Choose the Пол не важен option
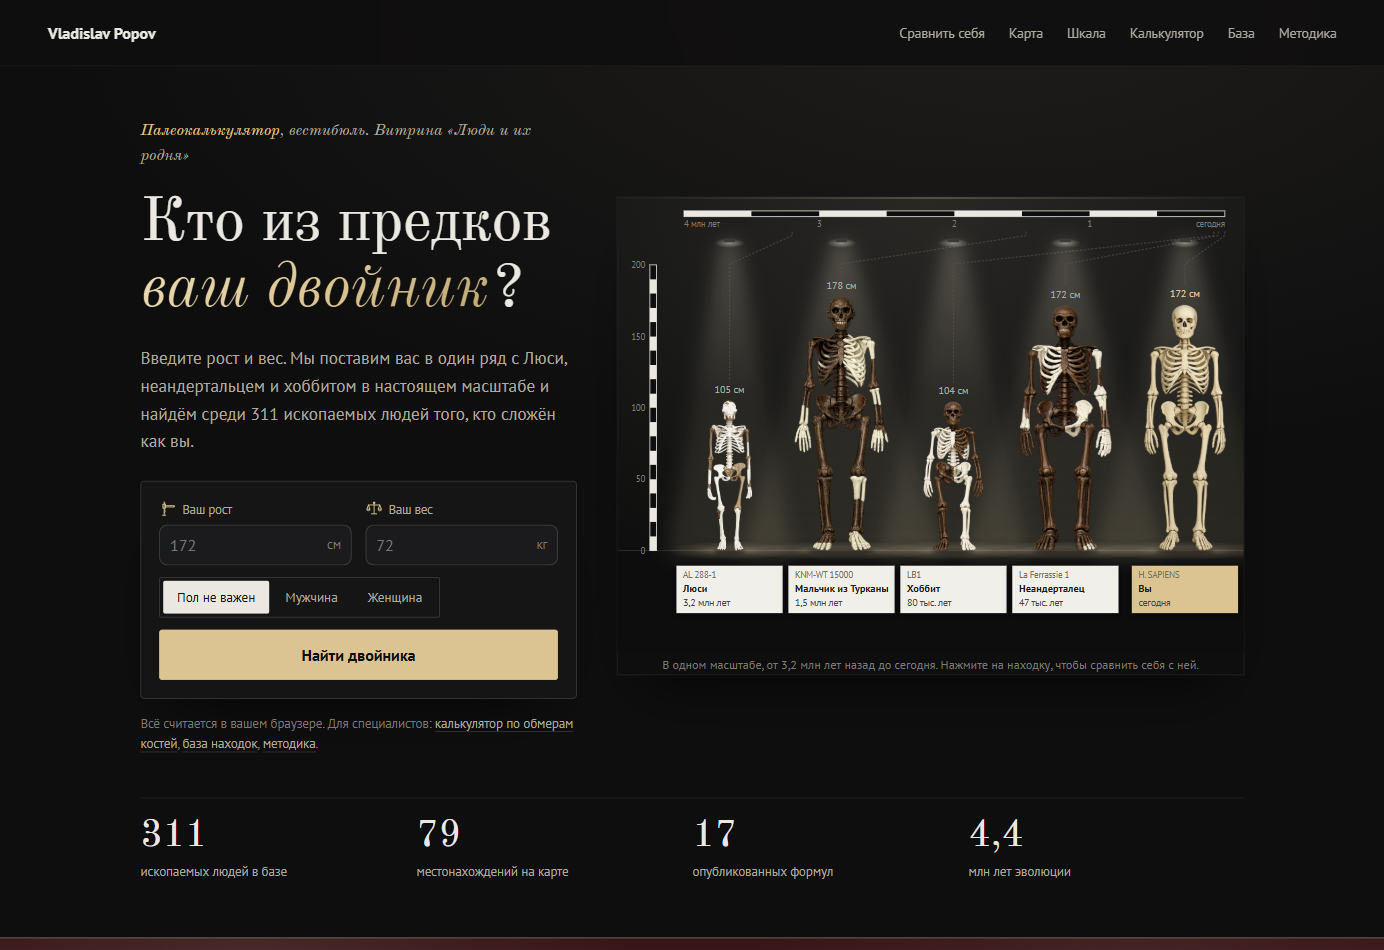This screenshot has width=1384, height=950. point(216,598)
